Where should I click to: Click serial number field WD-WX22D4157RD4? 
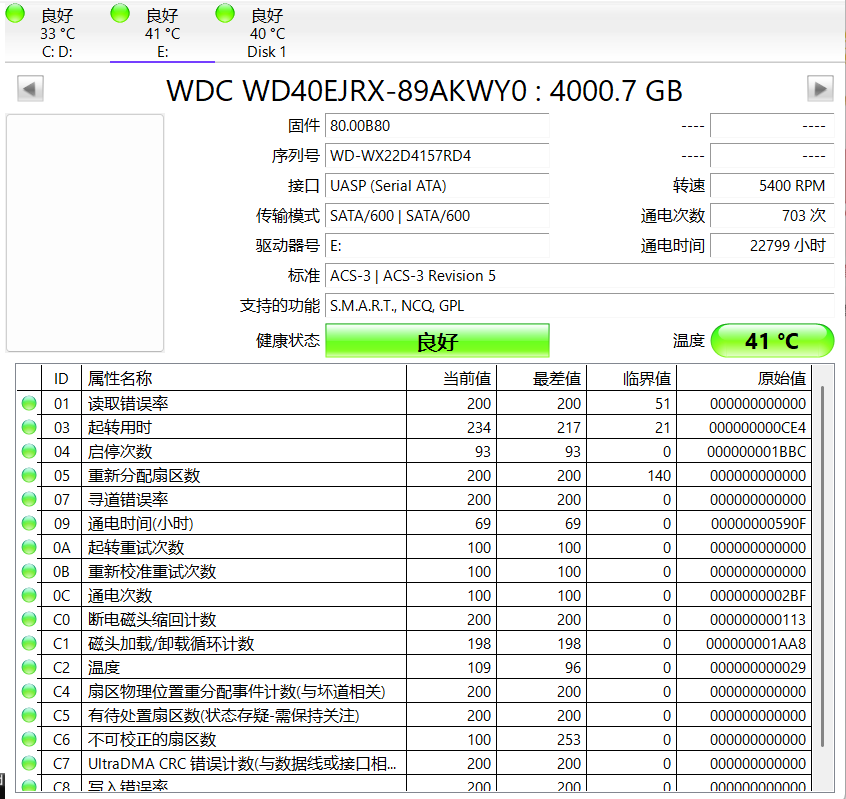[437, 156]
